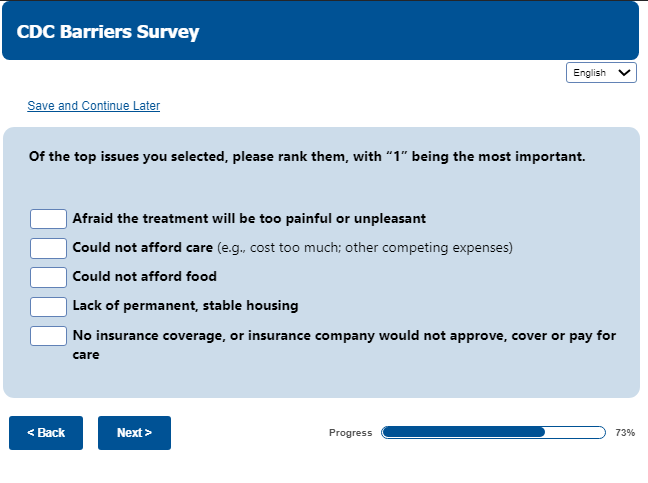Go to the previous page with the Back button
648x483 pixels.
point(46,433)
